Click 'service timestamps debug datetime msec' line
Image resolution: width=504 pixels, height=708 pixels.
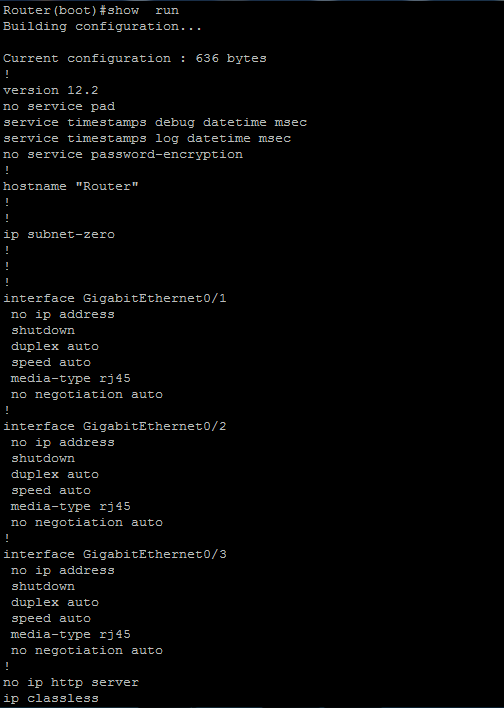[155, 122]
